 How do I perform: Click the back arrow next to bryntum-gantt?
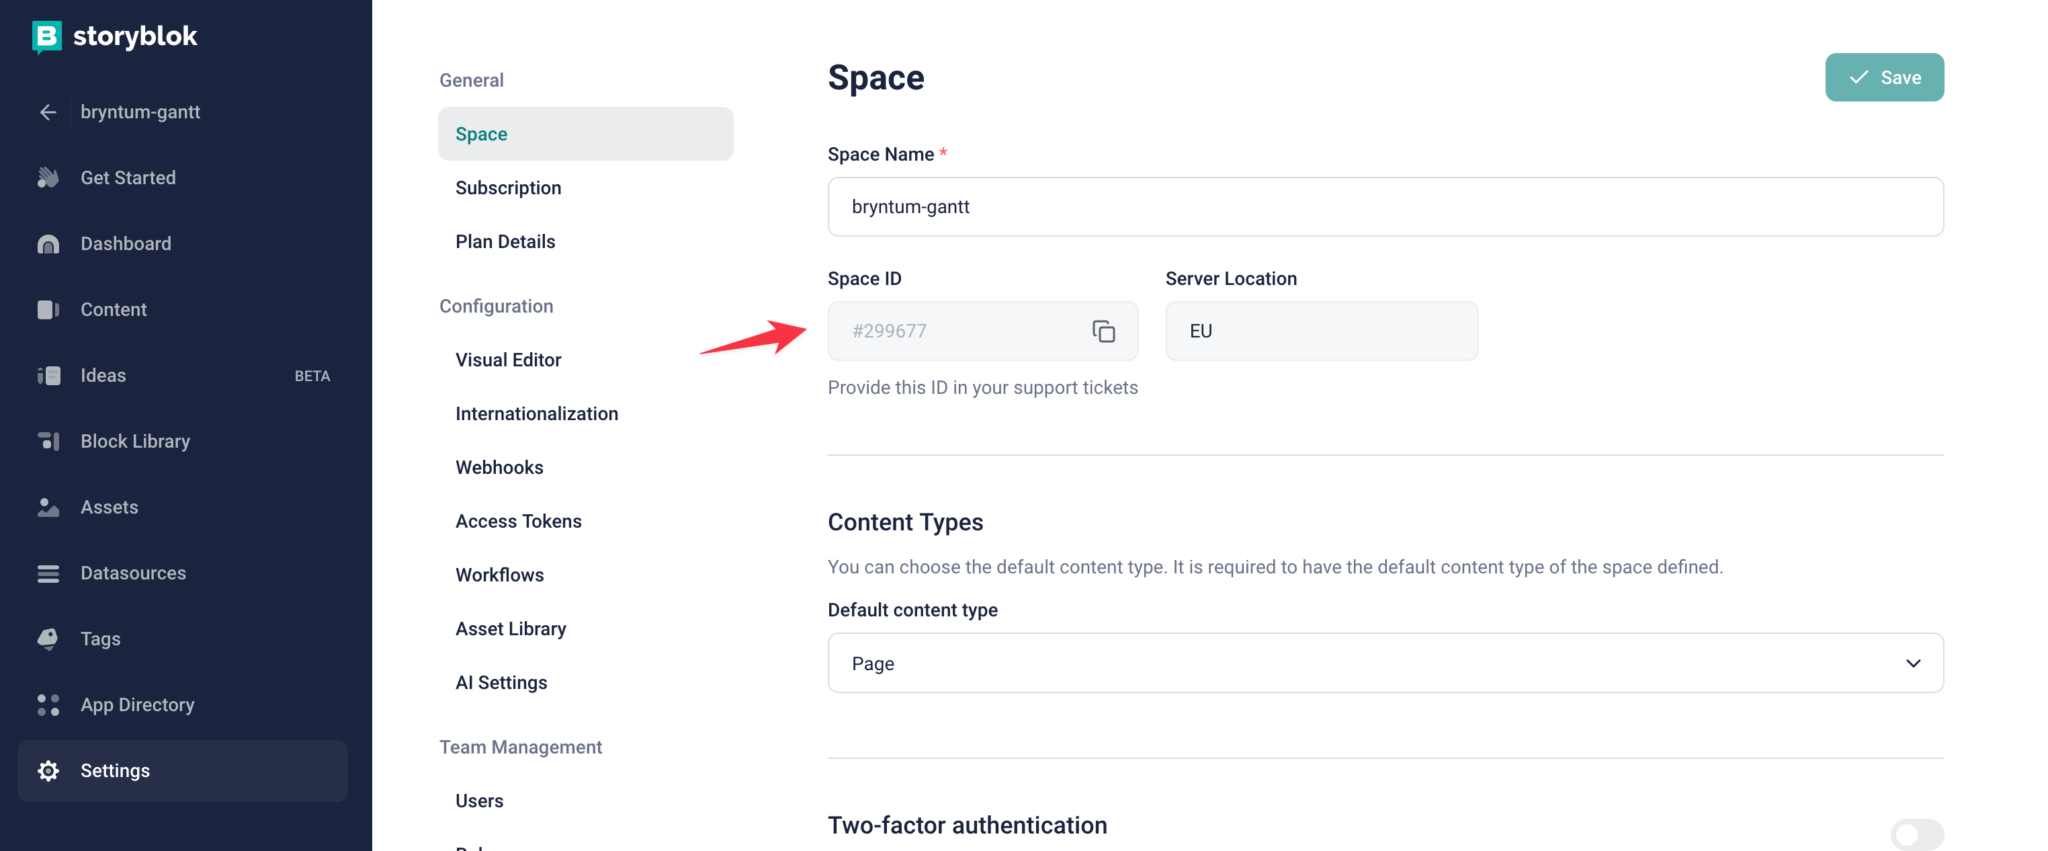(x=48, y=112)
